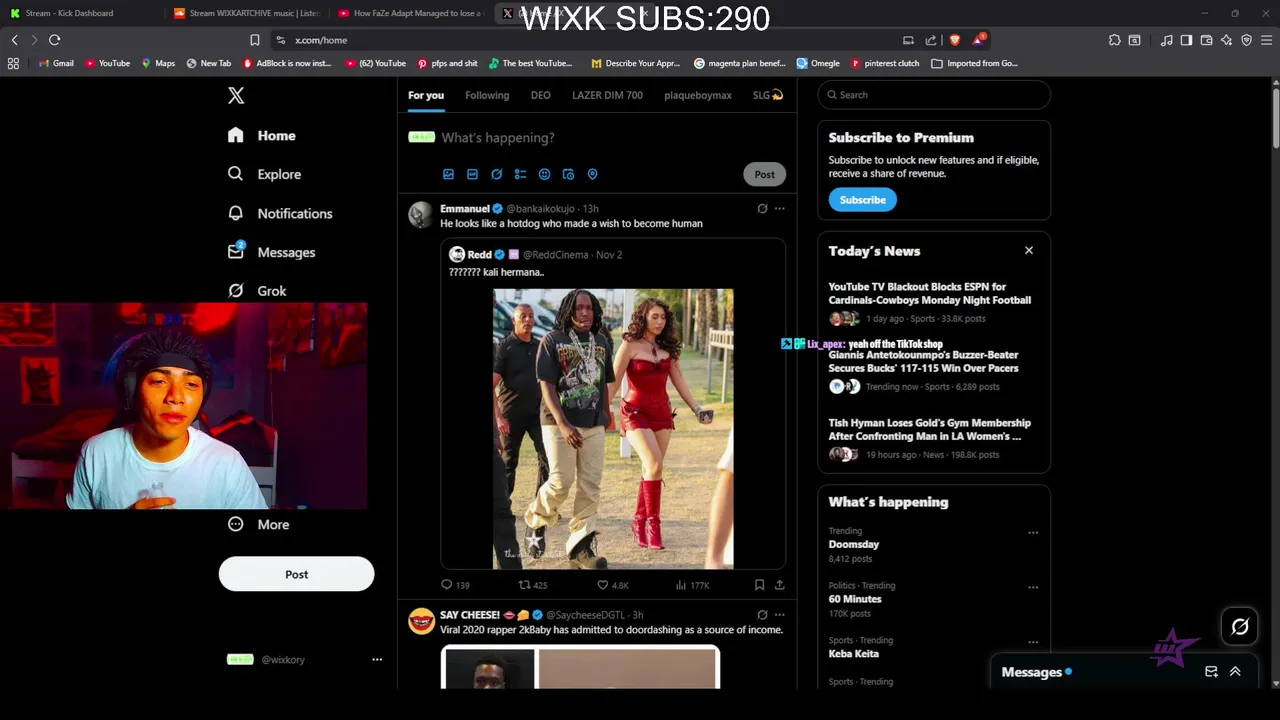Open Tish Hyman Gold's Gym news story
Image resolution: width=1280 pixels, height=720 pixels.
pyautogui.click(x=929, y=429)
